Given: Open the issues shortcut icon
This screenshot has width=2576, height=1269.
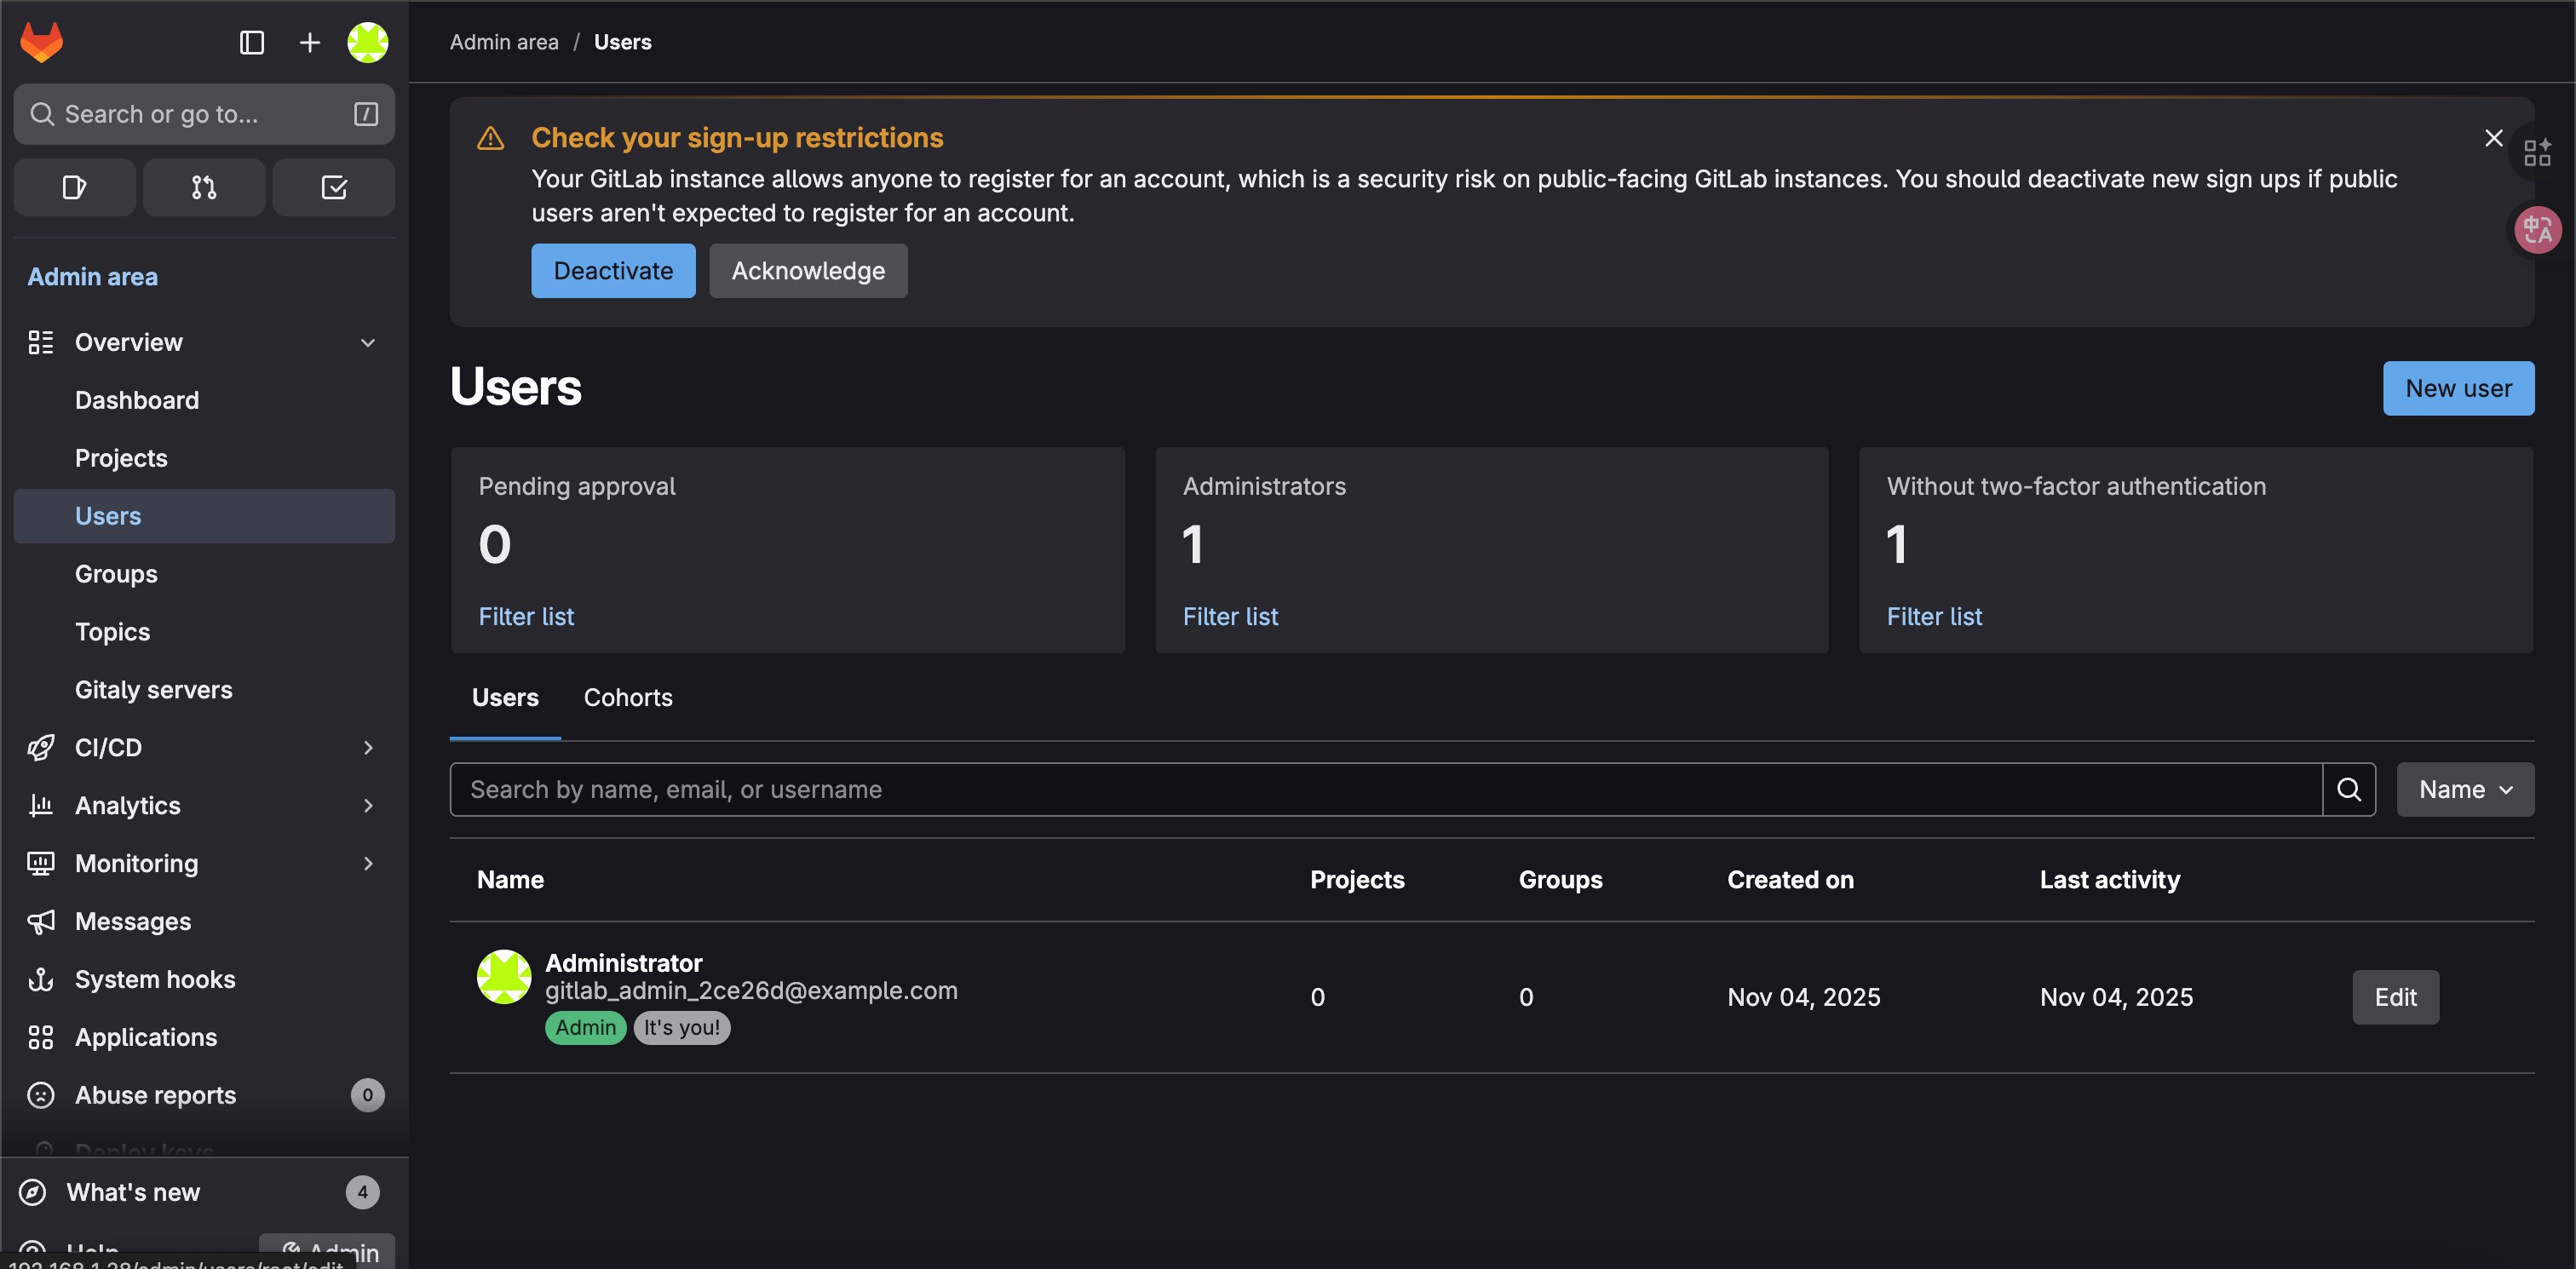Looking at the screenshot, I should click(x=74, y=187).
